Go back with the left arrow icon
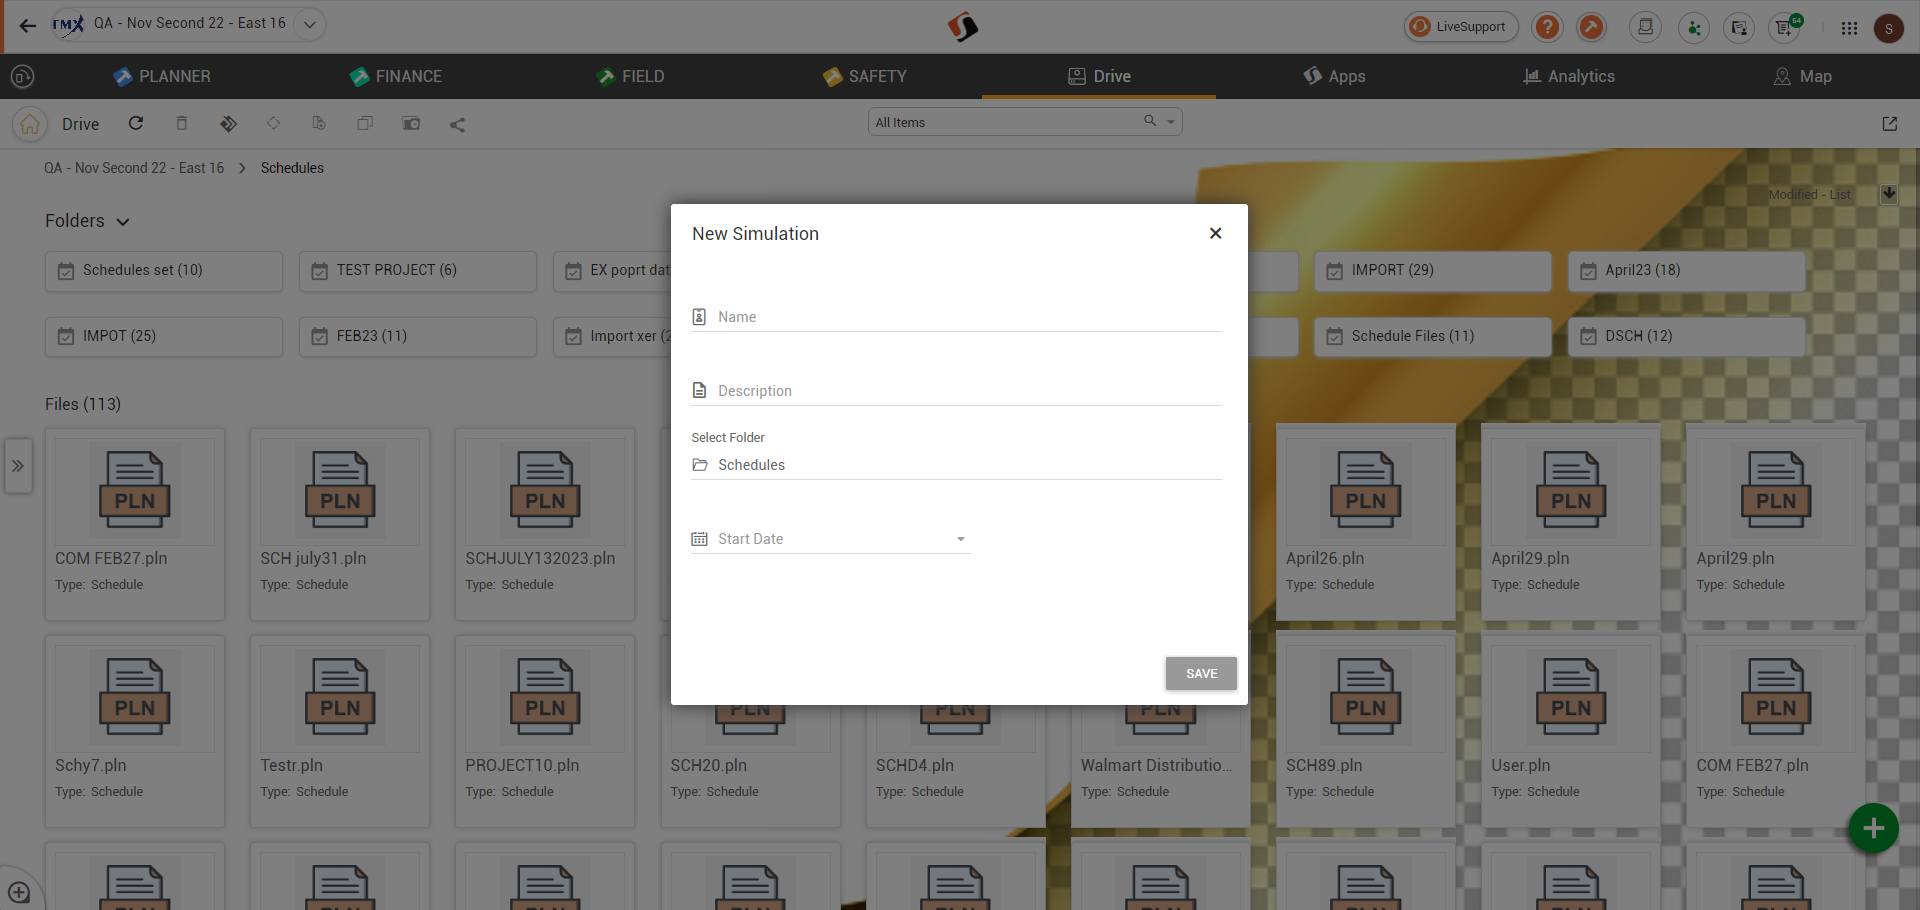Viewport: 1920px width, 910px height. click(28, 26)
